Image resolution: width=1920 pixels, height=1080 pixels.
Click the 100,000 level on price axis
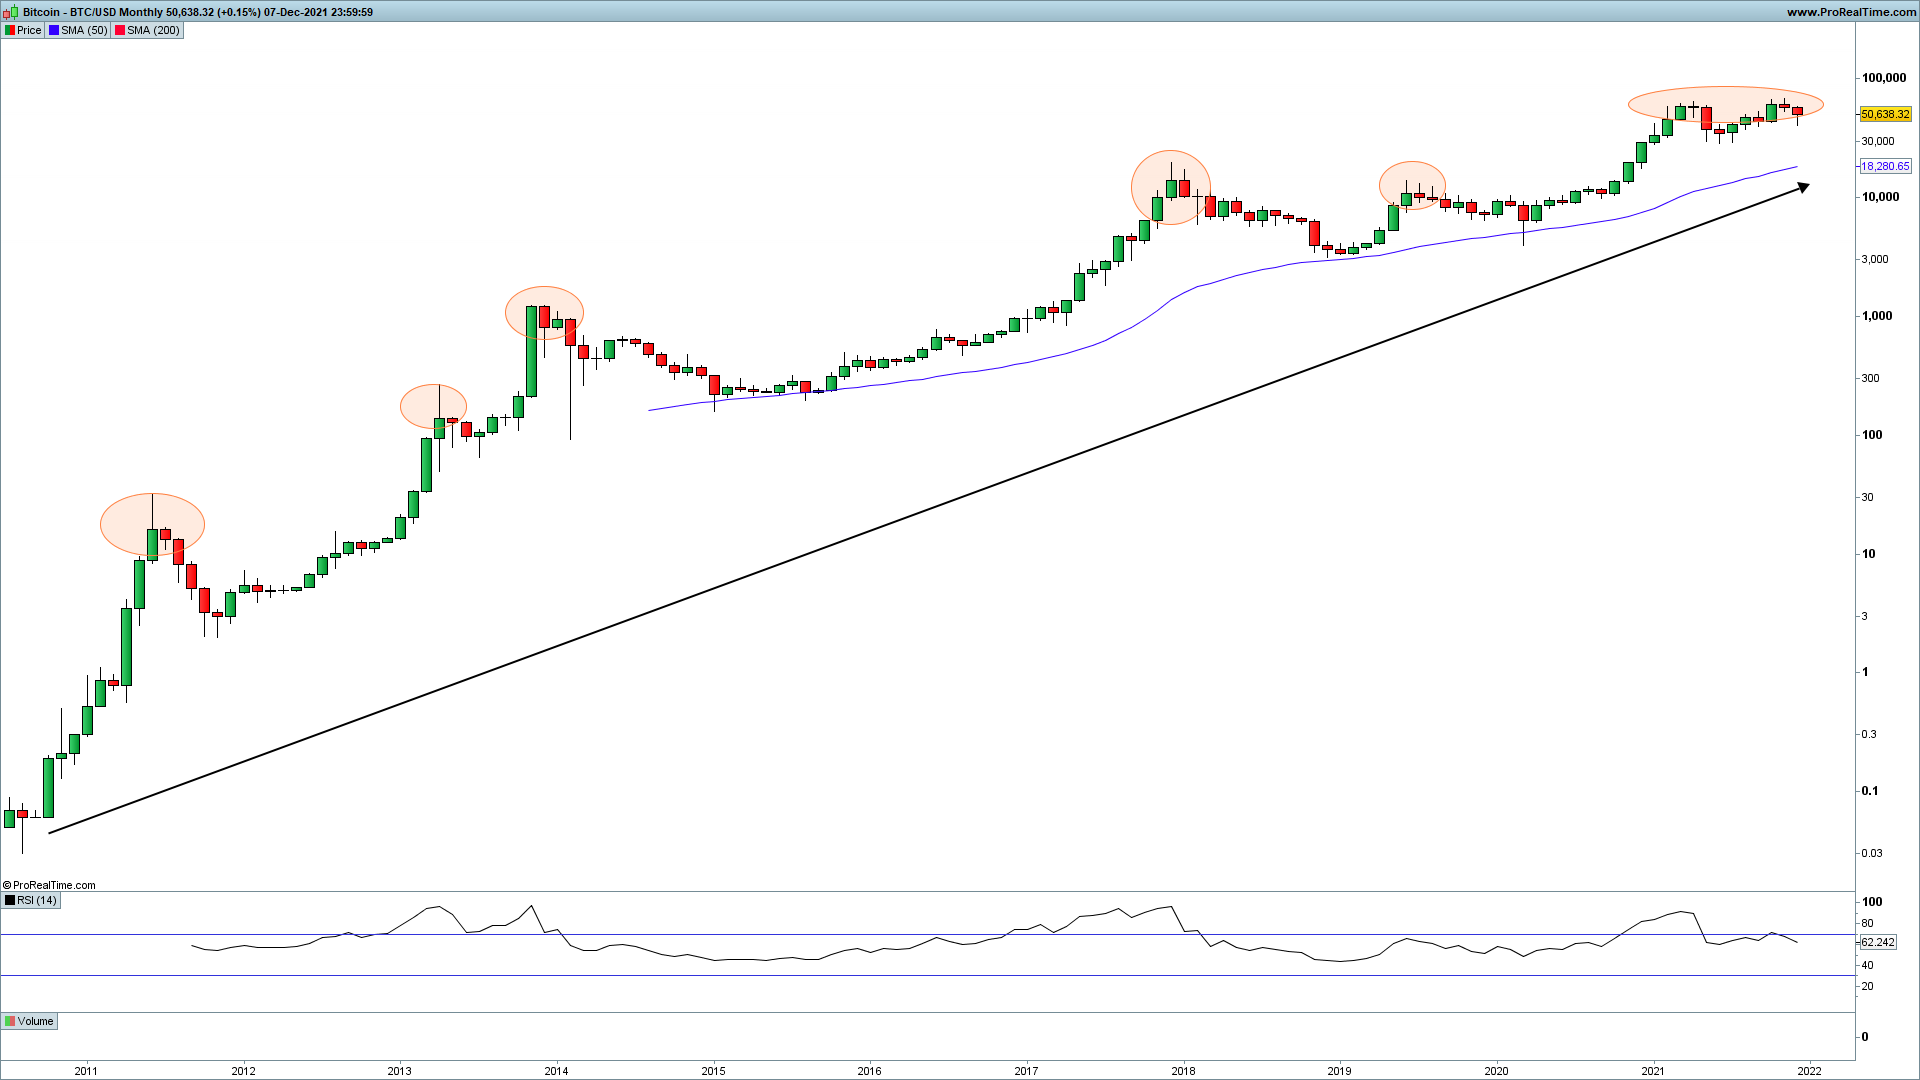tap(1883, 78)
